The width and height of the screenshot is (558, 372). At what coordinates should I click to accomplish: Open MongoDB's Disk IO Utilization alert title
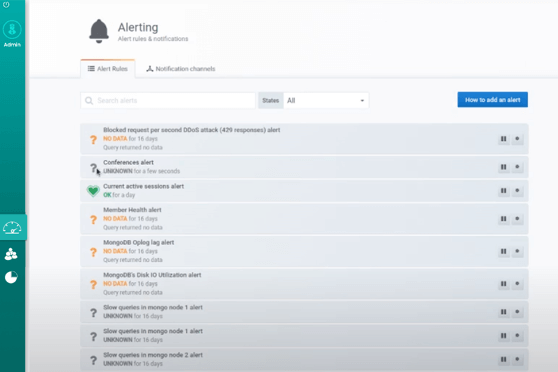(152, 275)
